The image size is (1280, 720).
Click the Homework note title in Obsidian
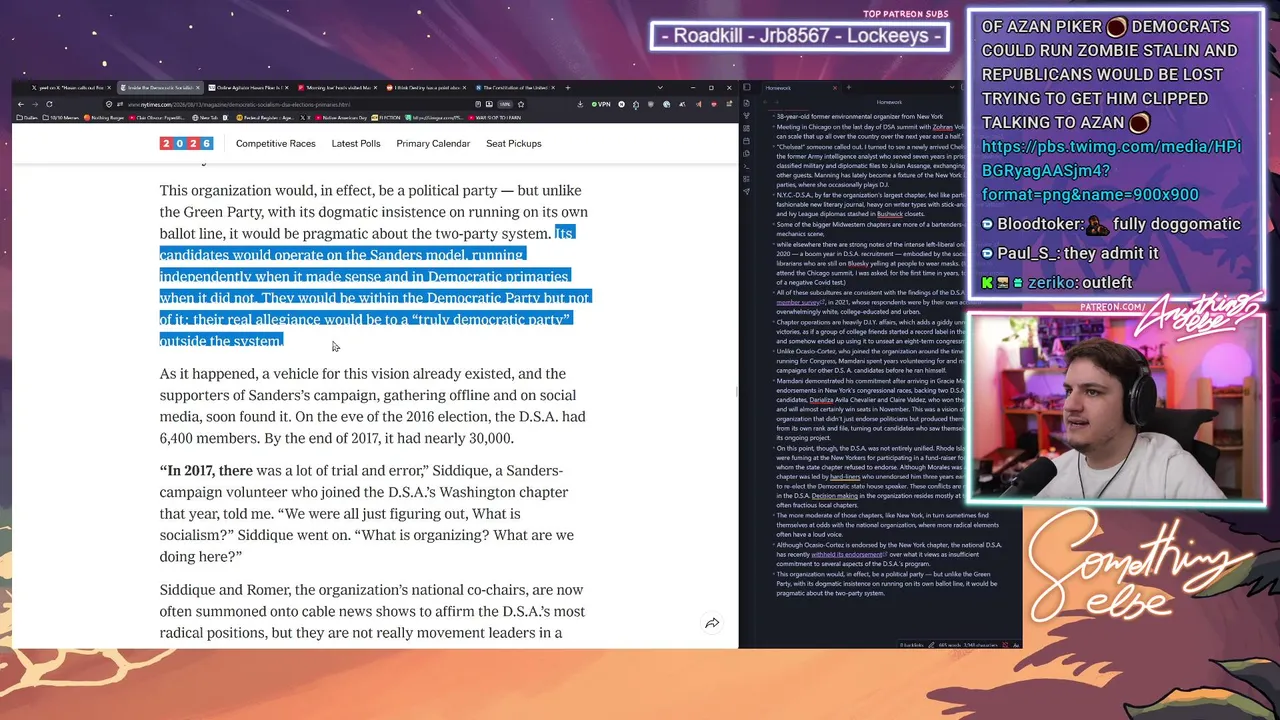[889, 102]
